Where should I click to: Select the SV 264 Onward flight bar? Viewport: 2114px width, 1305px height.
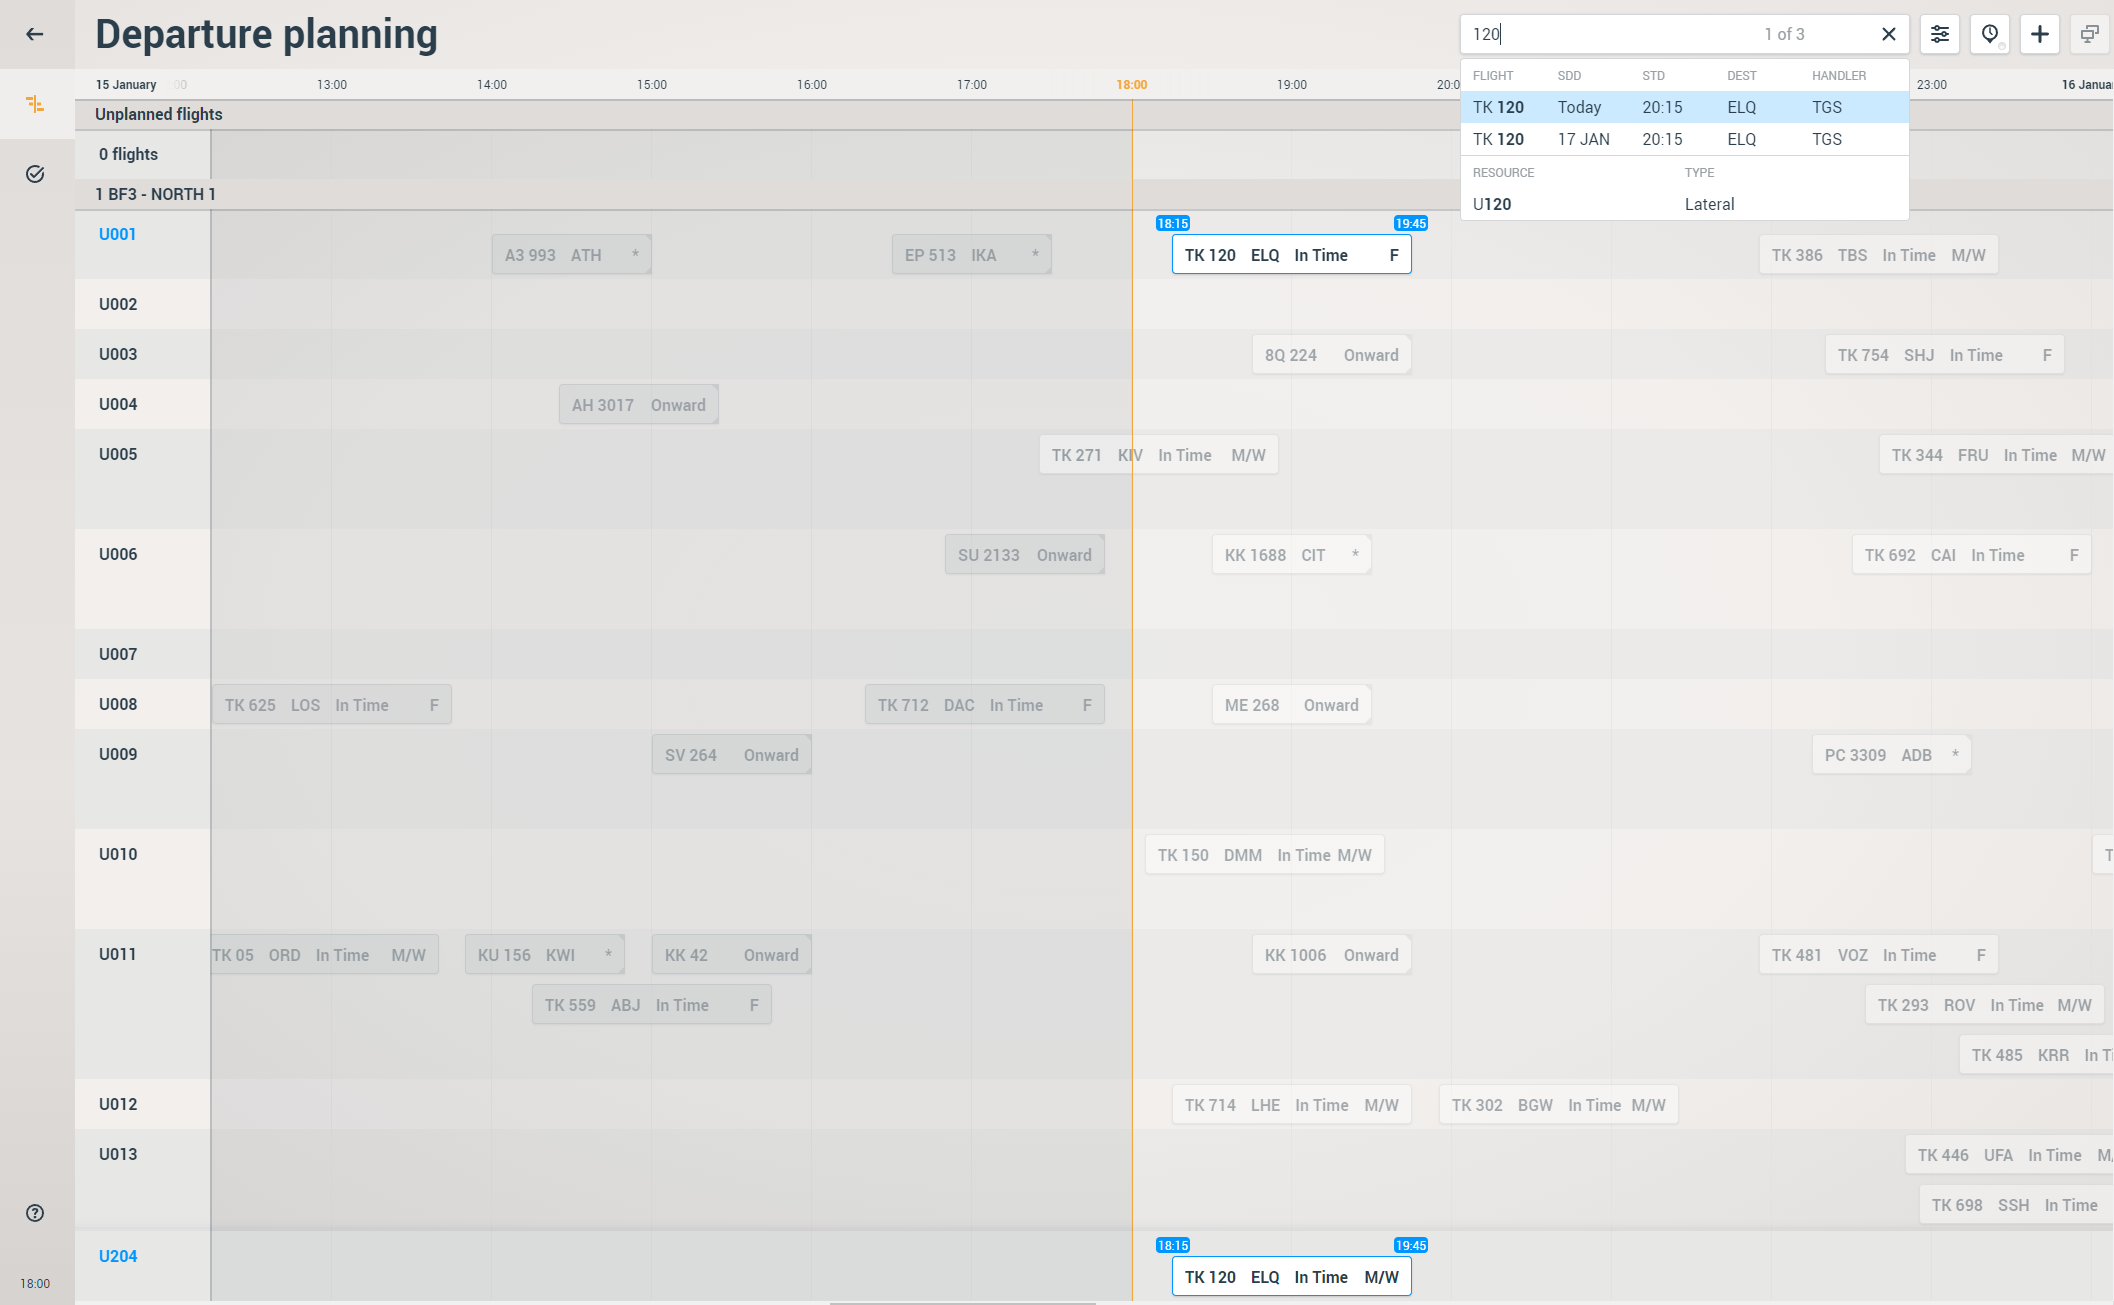click(x=732, y=755)
